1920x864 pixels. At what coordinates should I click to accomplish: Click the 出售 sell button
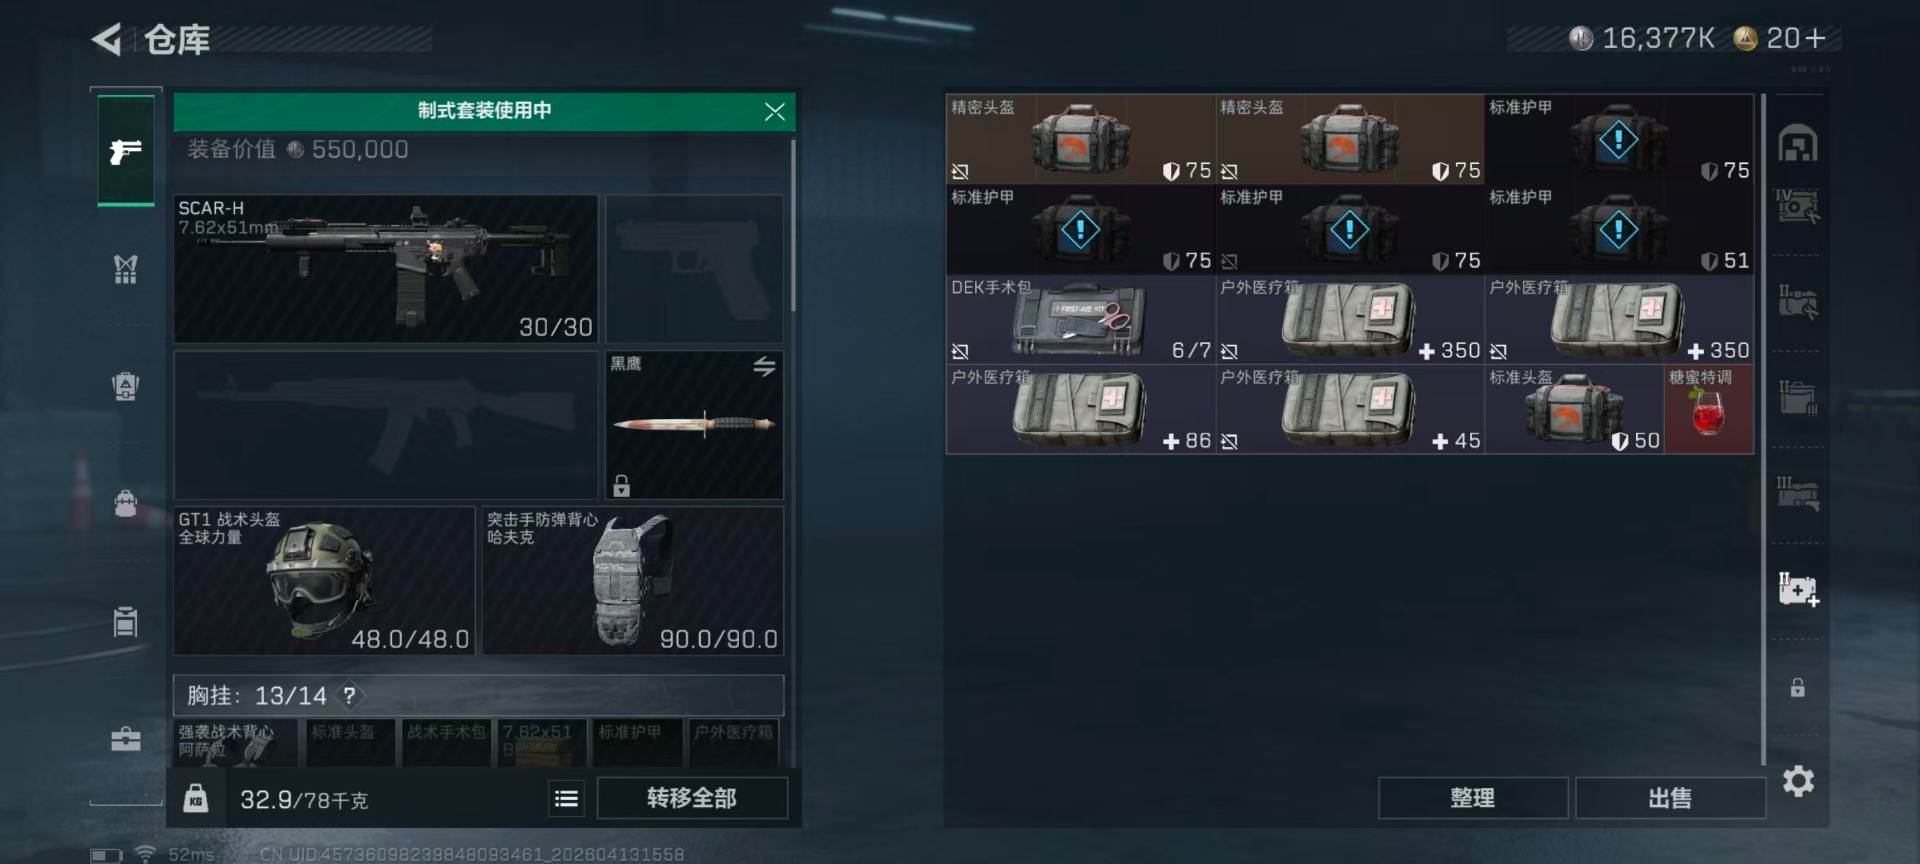(x=1669, y=798)
